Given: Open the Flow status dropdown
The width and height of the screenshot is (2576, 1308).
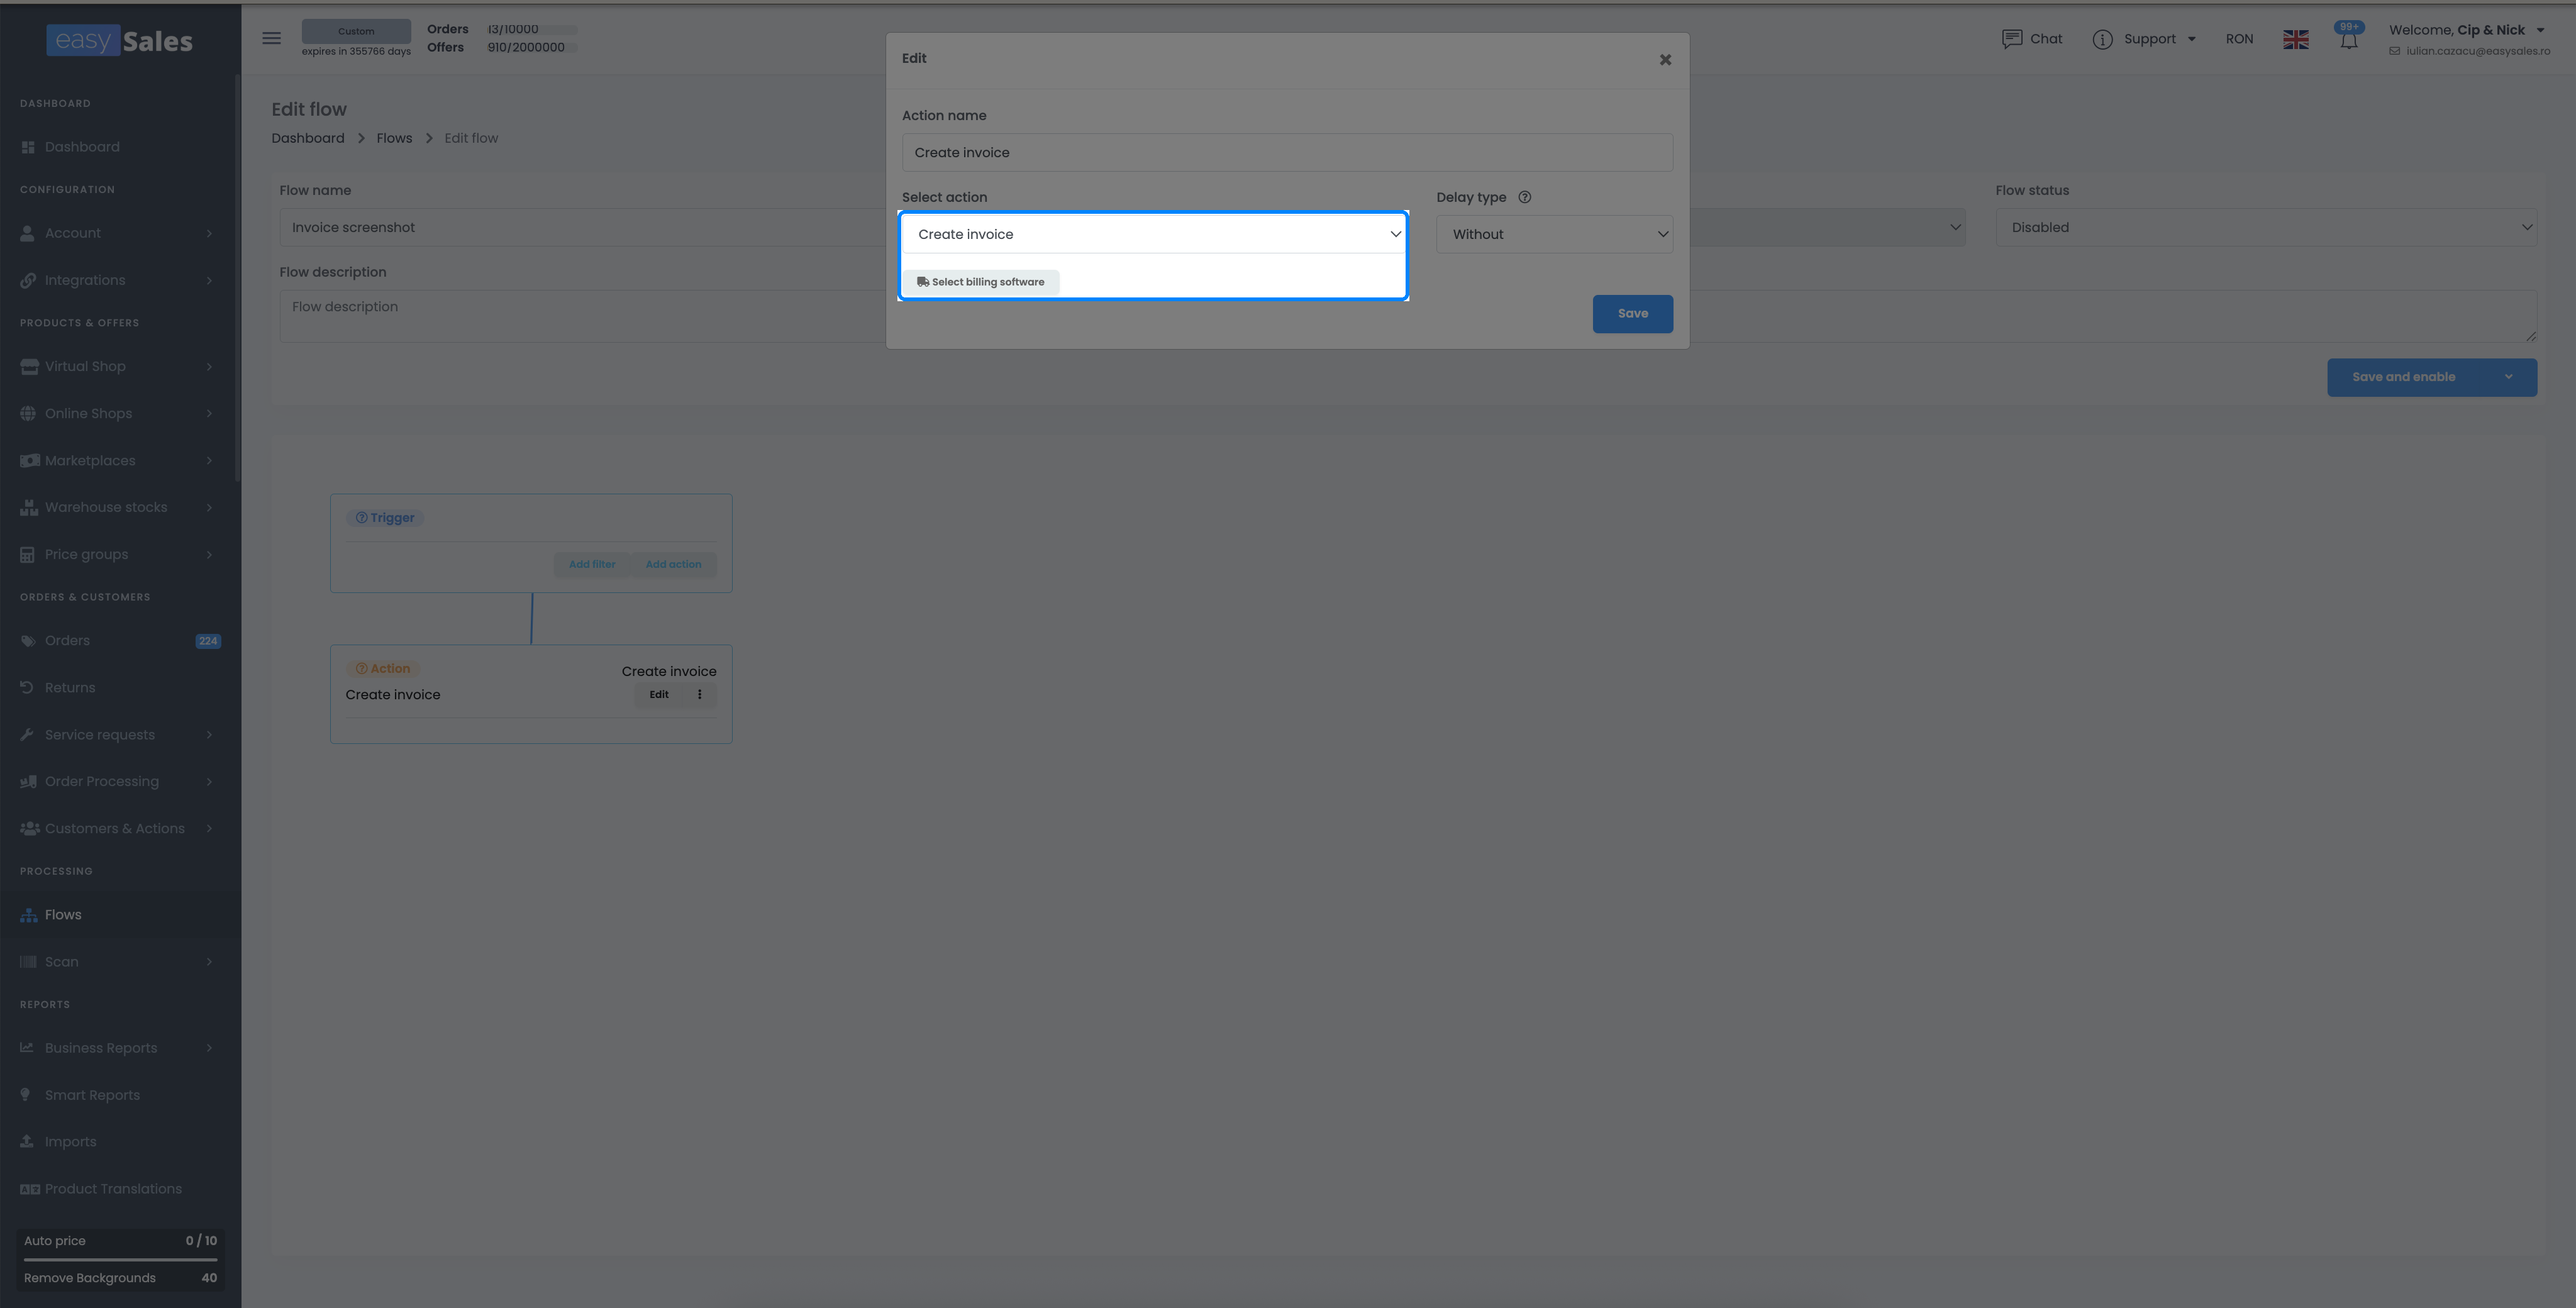Looking at the screenshot, I should [x=2265, y=227].
